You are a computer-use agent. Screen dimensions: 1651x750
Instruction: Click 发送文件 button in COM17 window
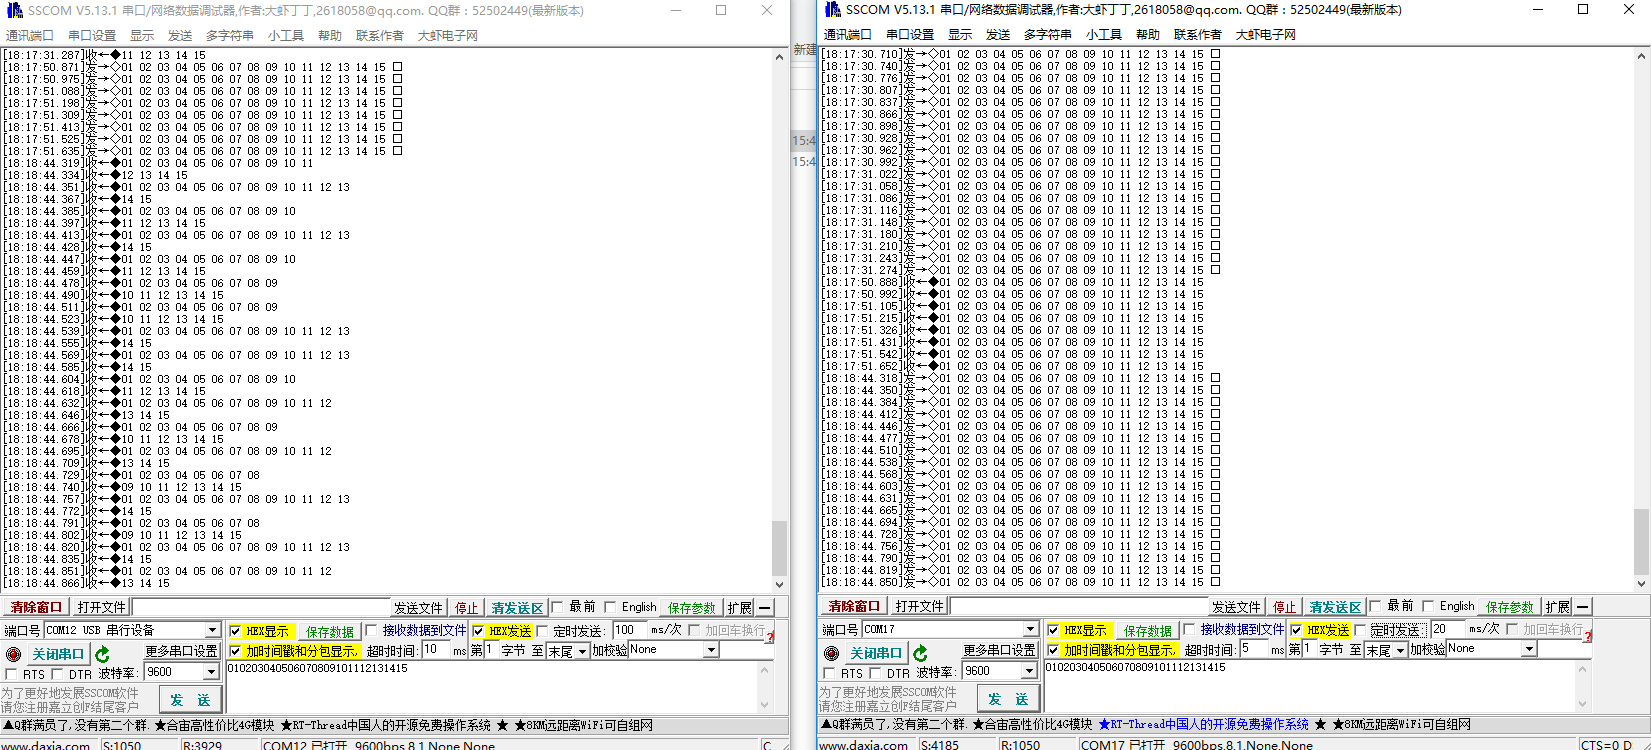point(1237,607)
